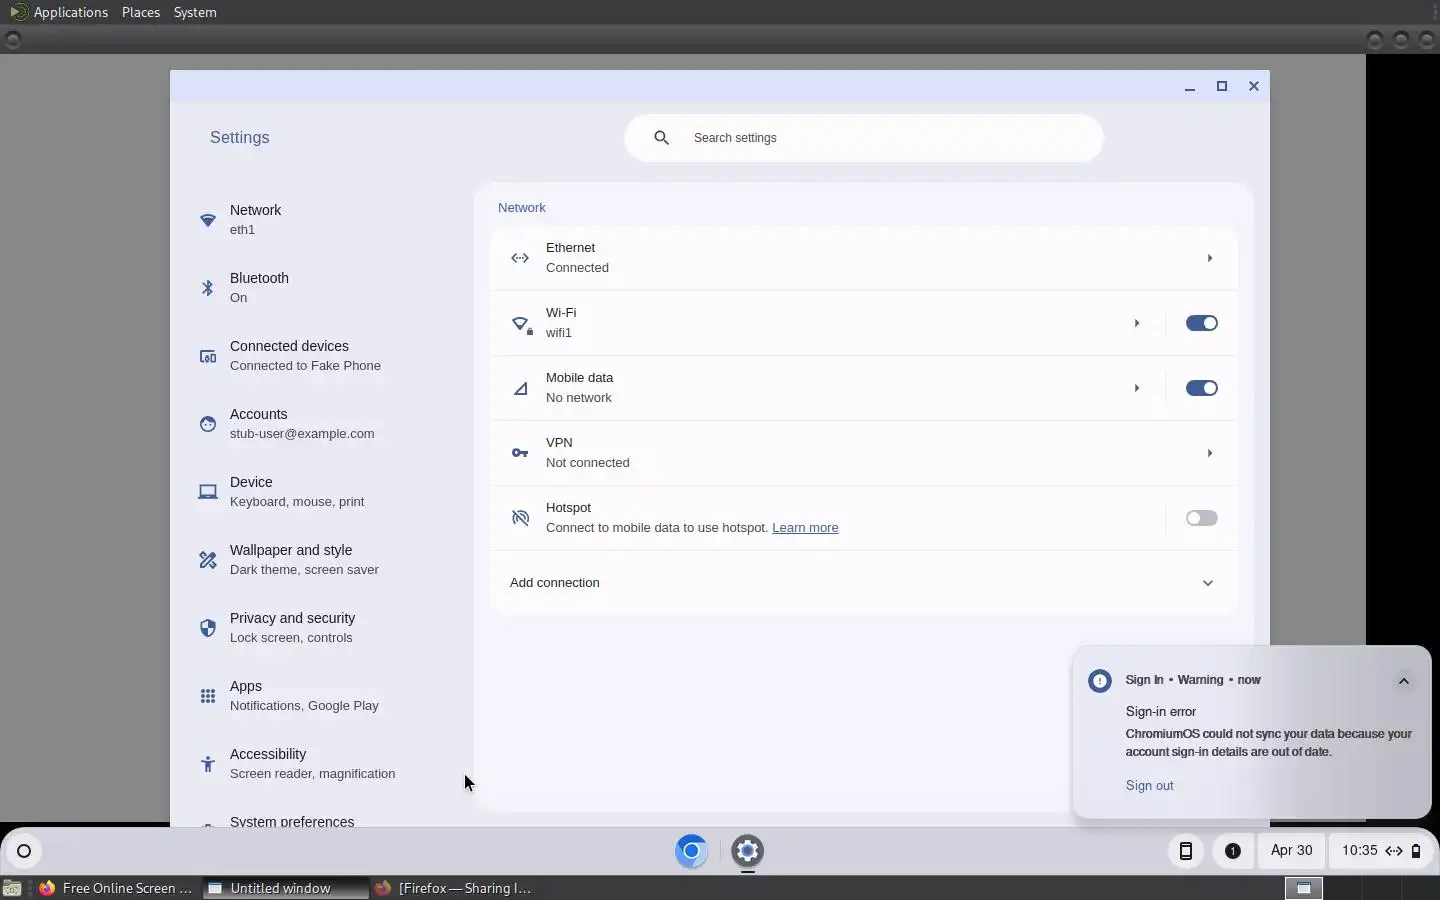Click the Wi-Fi sidebar icon
Viewport: 1440px width, 900px height.
click(208, 220)
